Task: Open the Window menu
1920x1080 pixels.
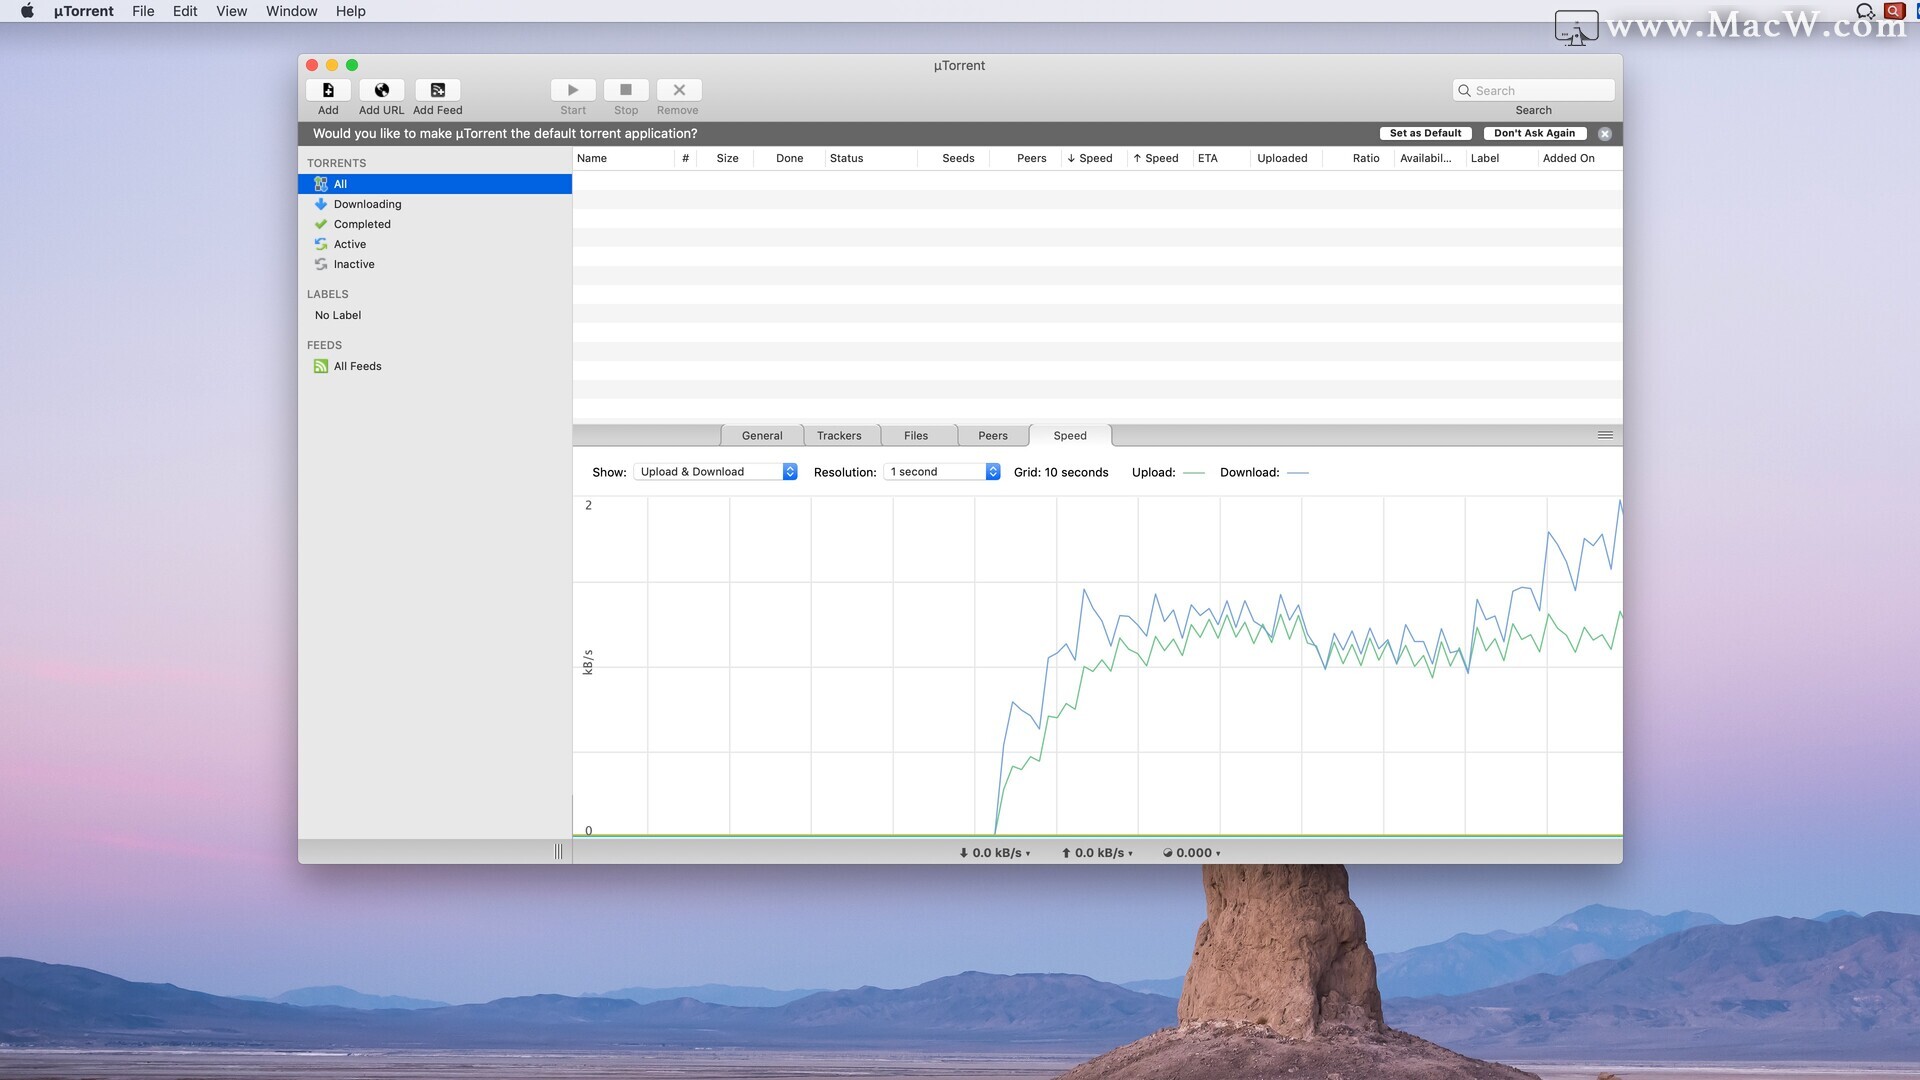Action: pos(292,11)
